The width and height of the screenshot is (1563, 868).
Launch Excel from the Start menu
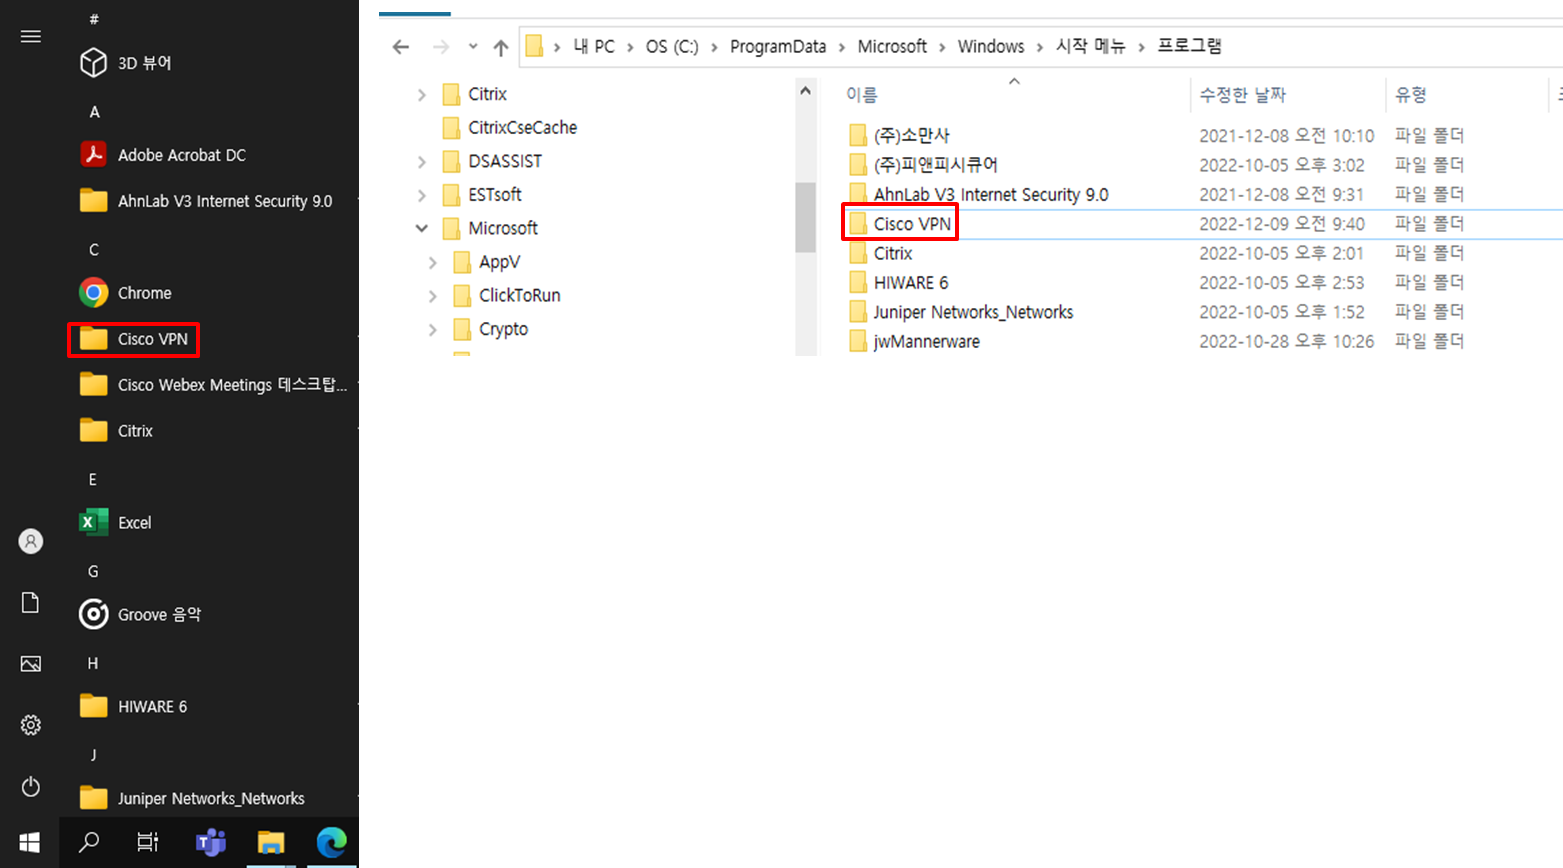(115, 523)
